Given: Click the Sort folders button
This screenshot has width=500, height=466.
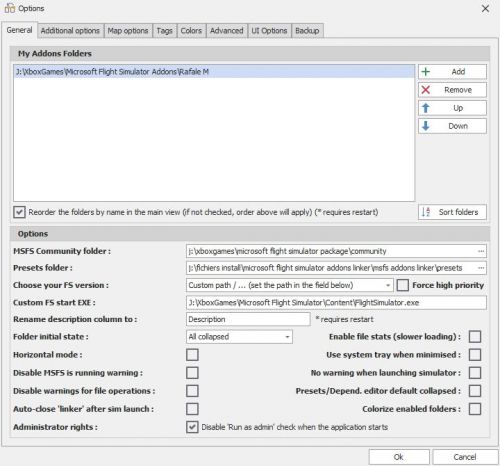Looking at the screenshot, I should 452,212.
